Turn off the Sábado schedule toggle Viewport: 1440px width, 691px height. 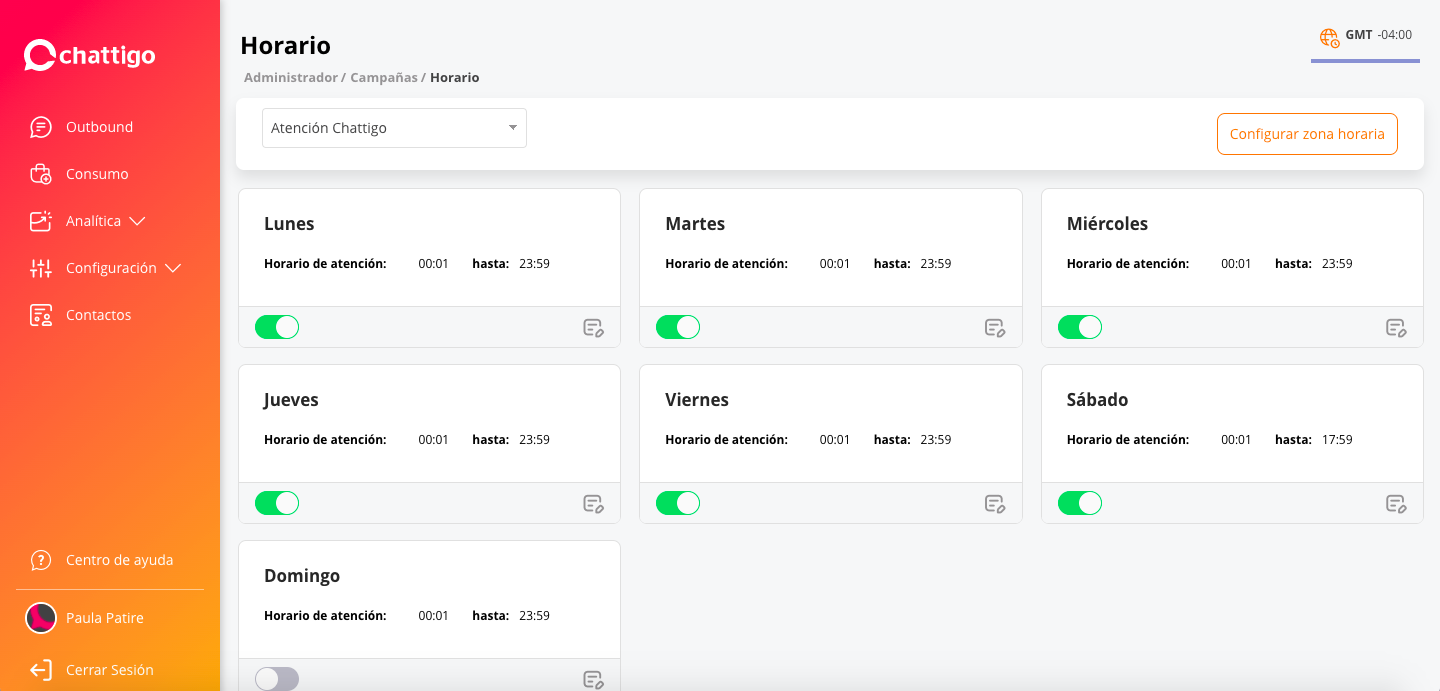pyautogui.click(x=1079, y=503)
